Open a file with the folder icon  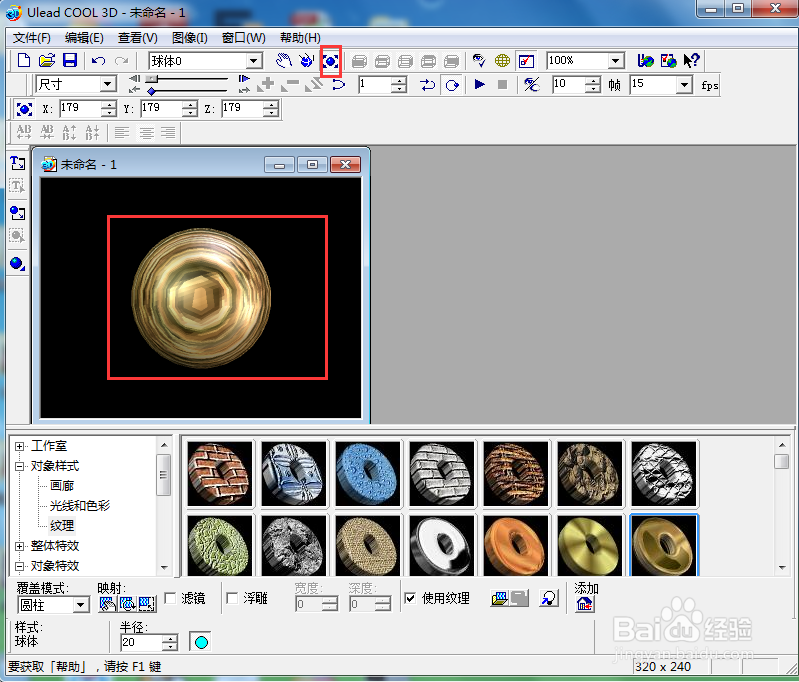[47, 61]
